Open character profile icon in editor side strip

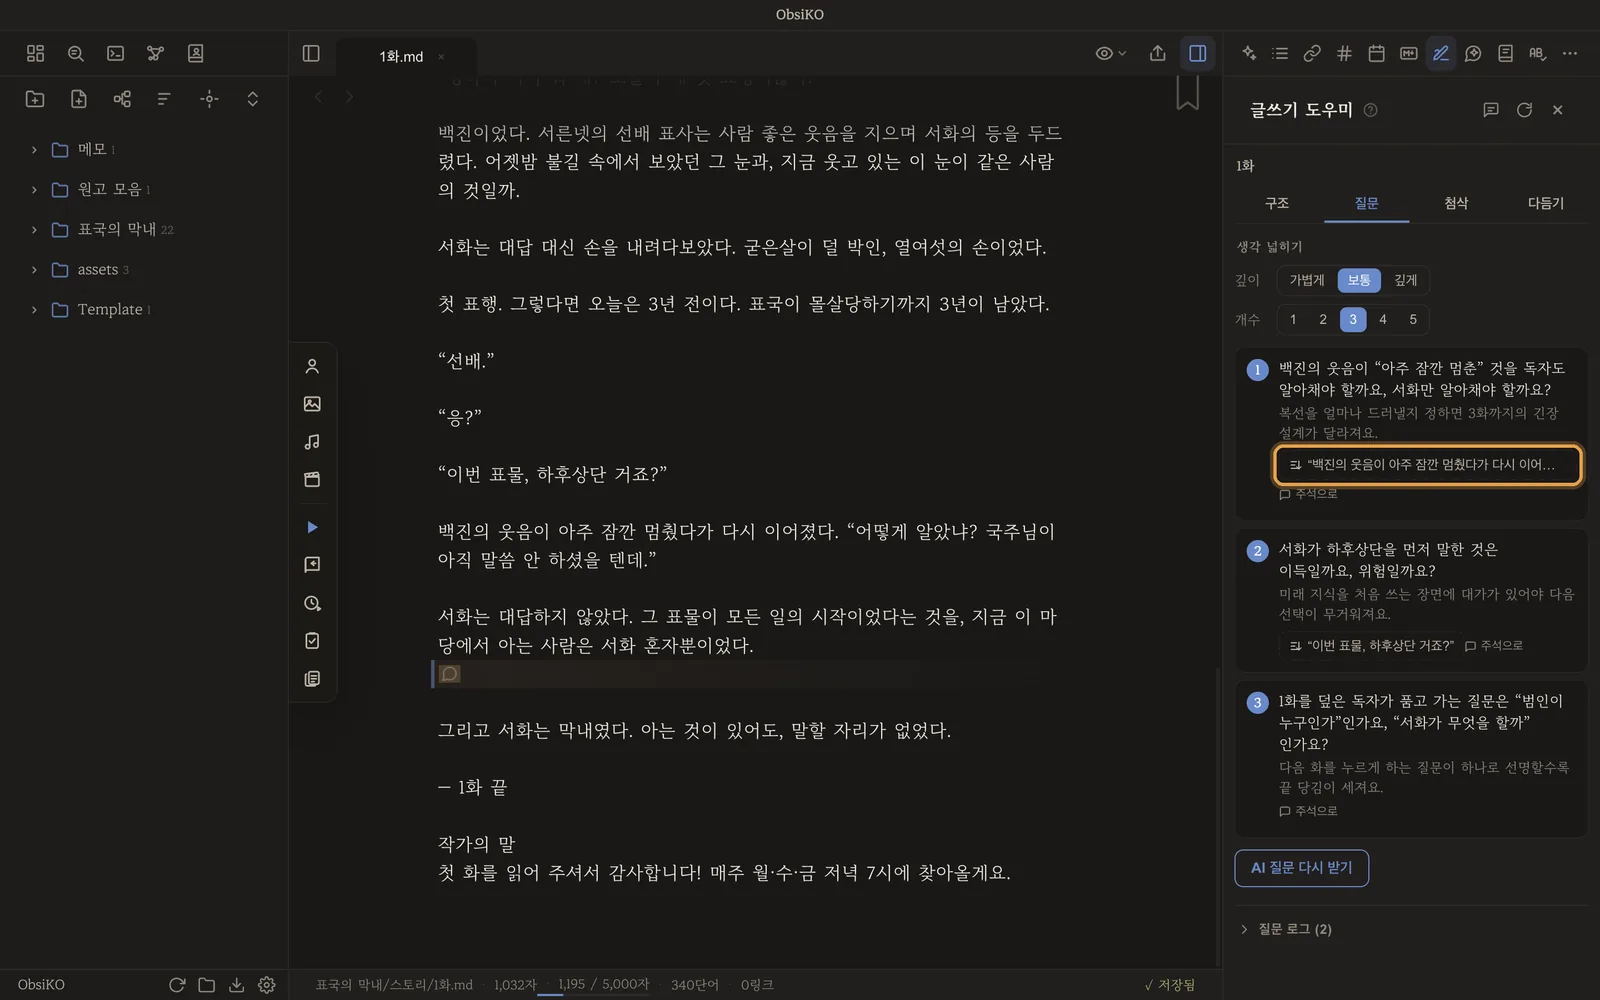coord(312,367)
